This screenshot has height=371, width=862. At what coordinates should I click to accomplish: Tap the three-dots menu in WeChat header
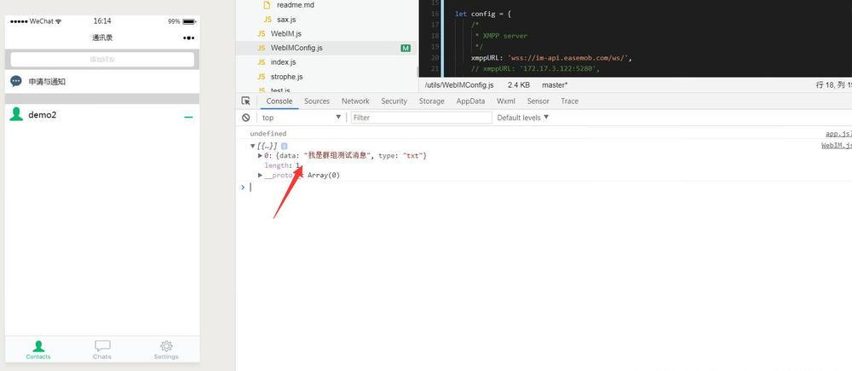(189, 38)
